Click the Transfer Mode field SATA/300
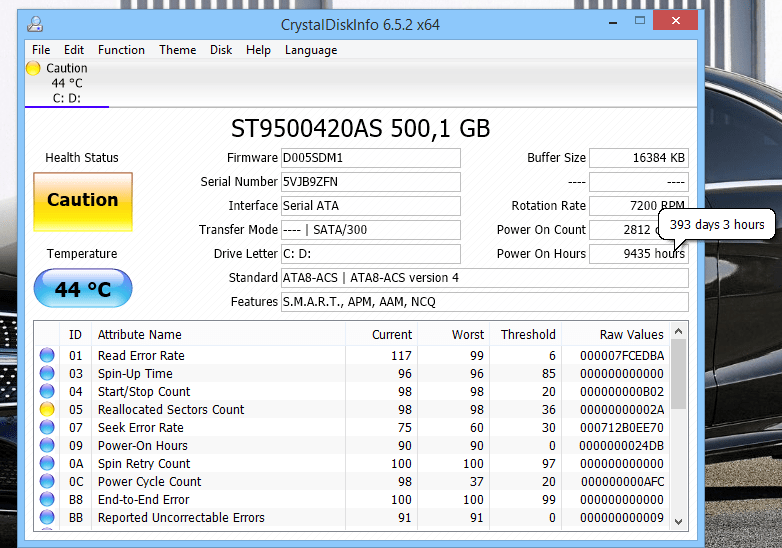This screenshot has height=548, width=782. (x=371, y=230)
